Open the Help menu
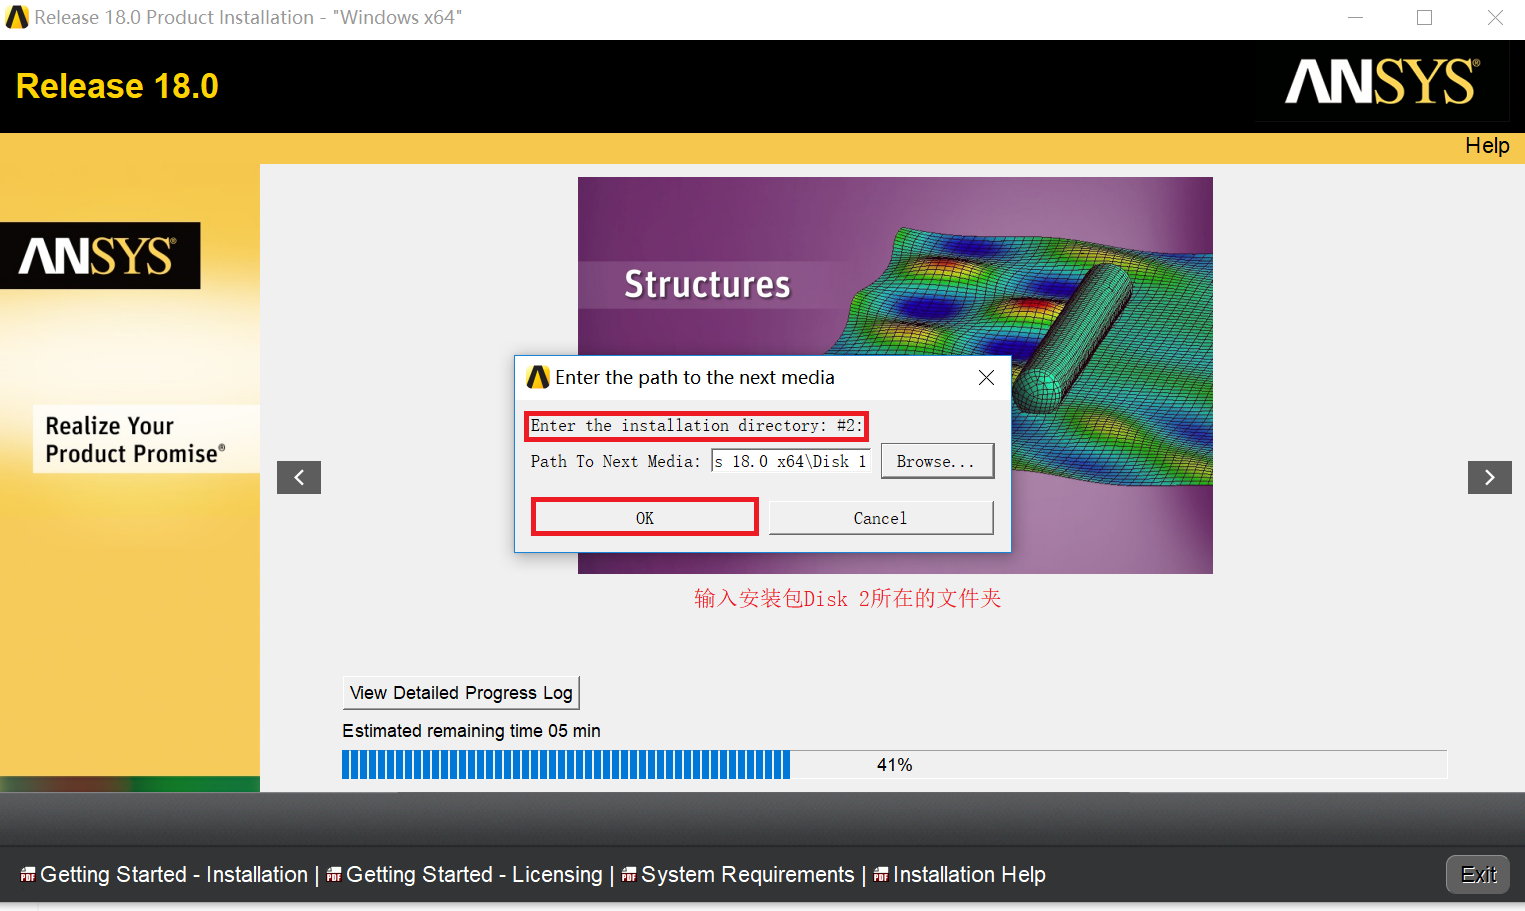Screen dimensions: 1525x911 coord(1487,146)
